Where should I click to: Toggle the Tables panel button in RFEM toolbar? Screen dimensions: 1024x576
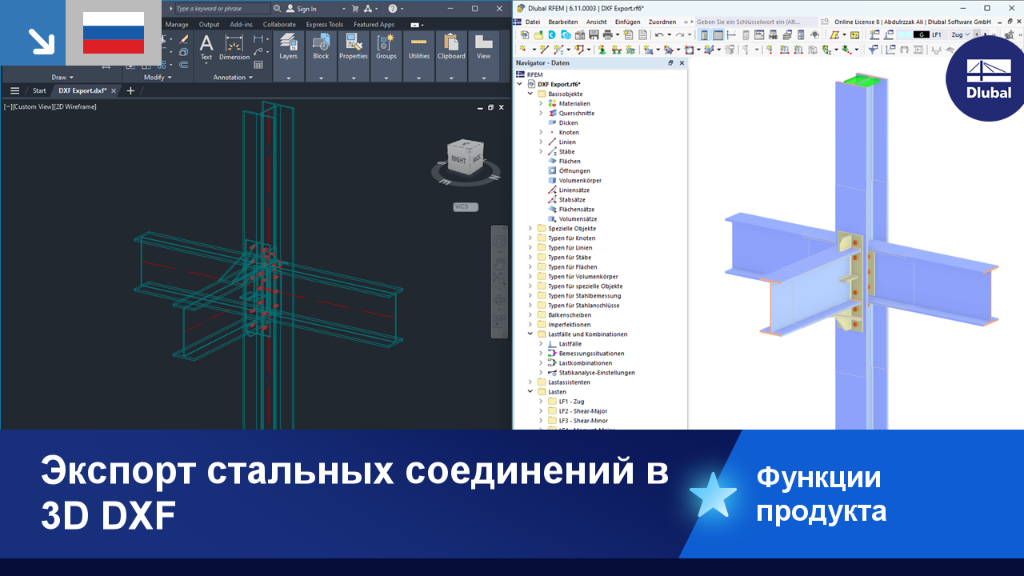point(718,35)
